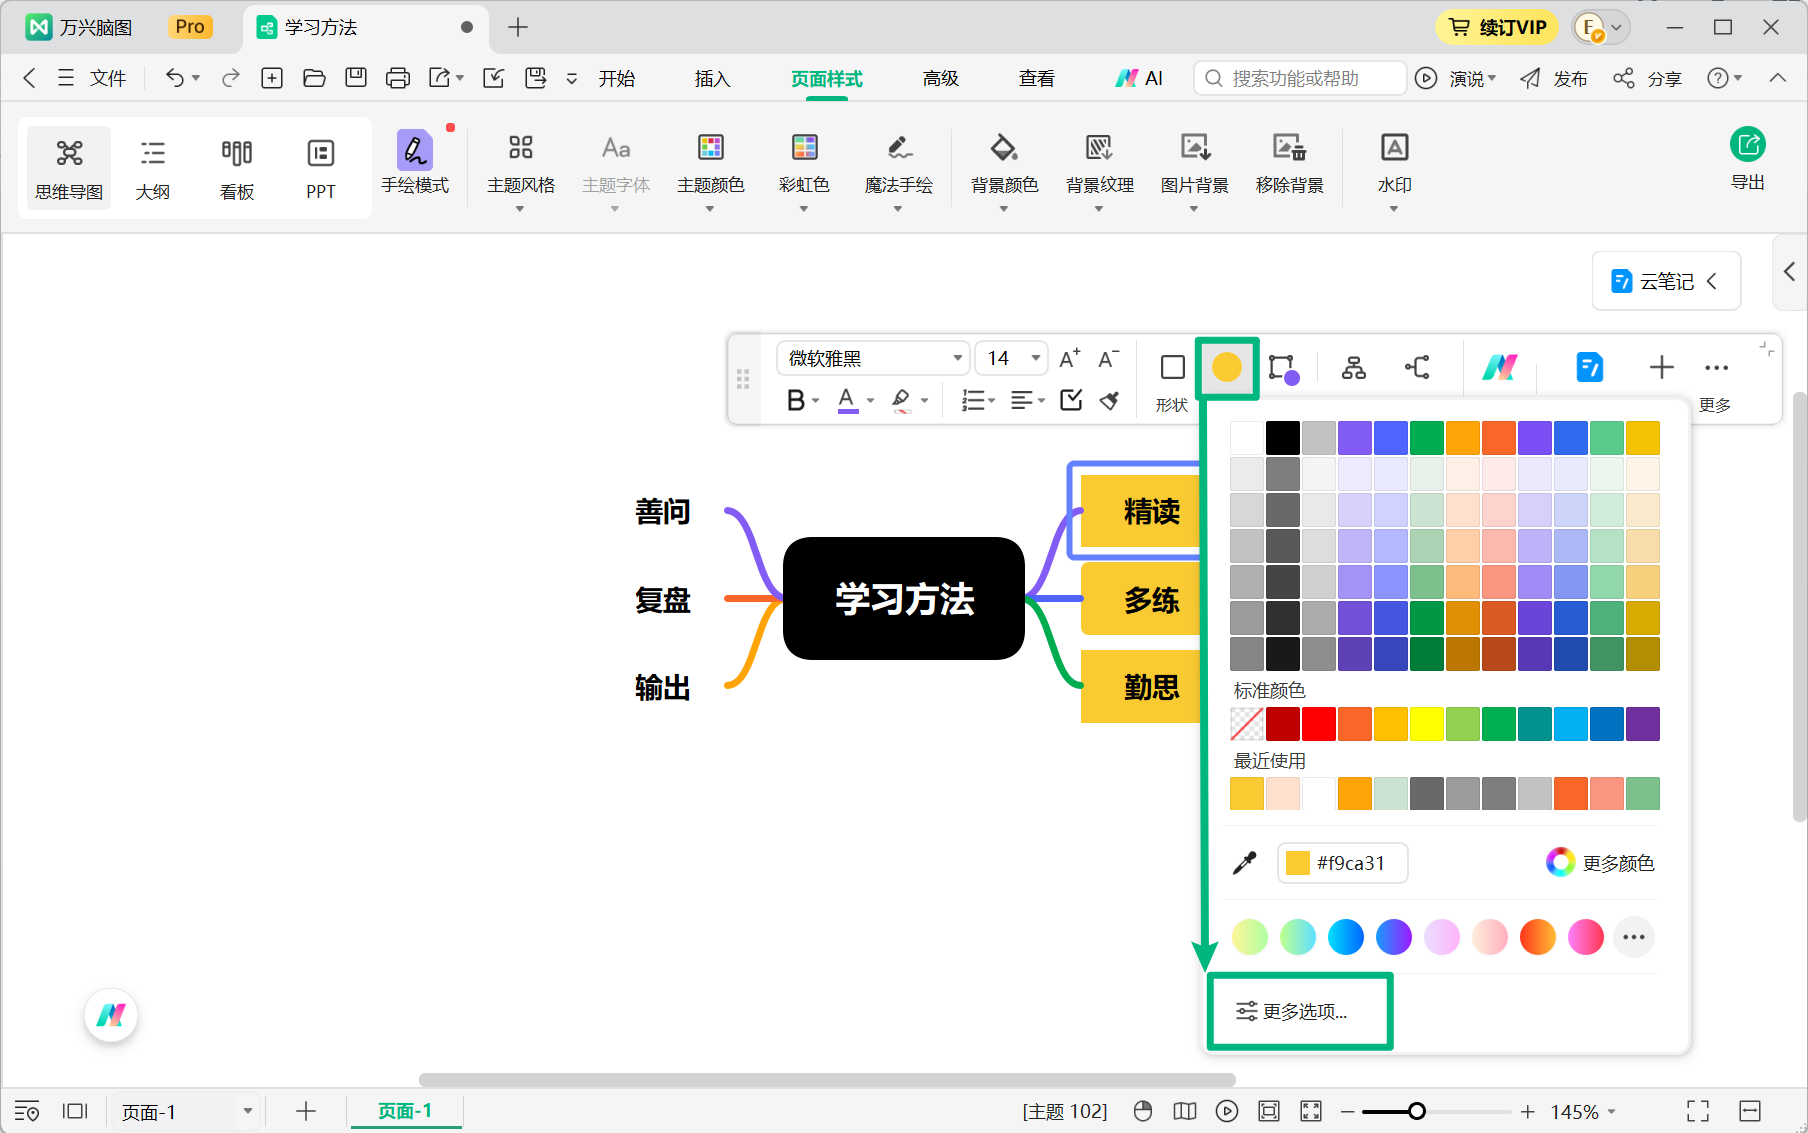Screen dimensions: 1808x1133
Task: Add a new page with plus icon
Action: tap(306, 1111)
